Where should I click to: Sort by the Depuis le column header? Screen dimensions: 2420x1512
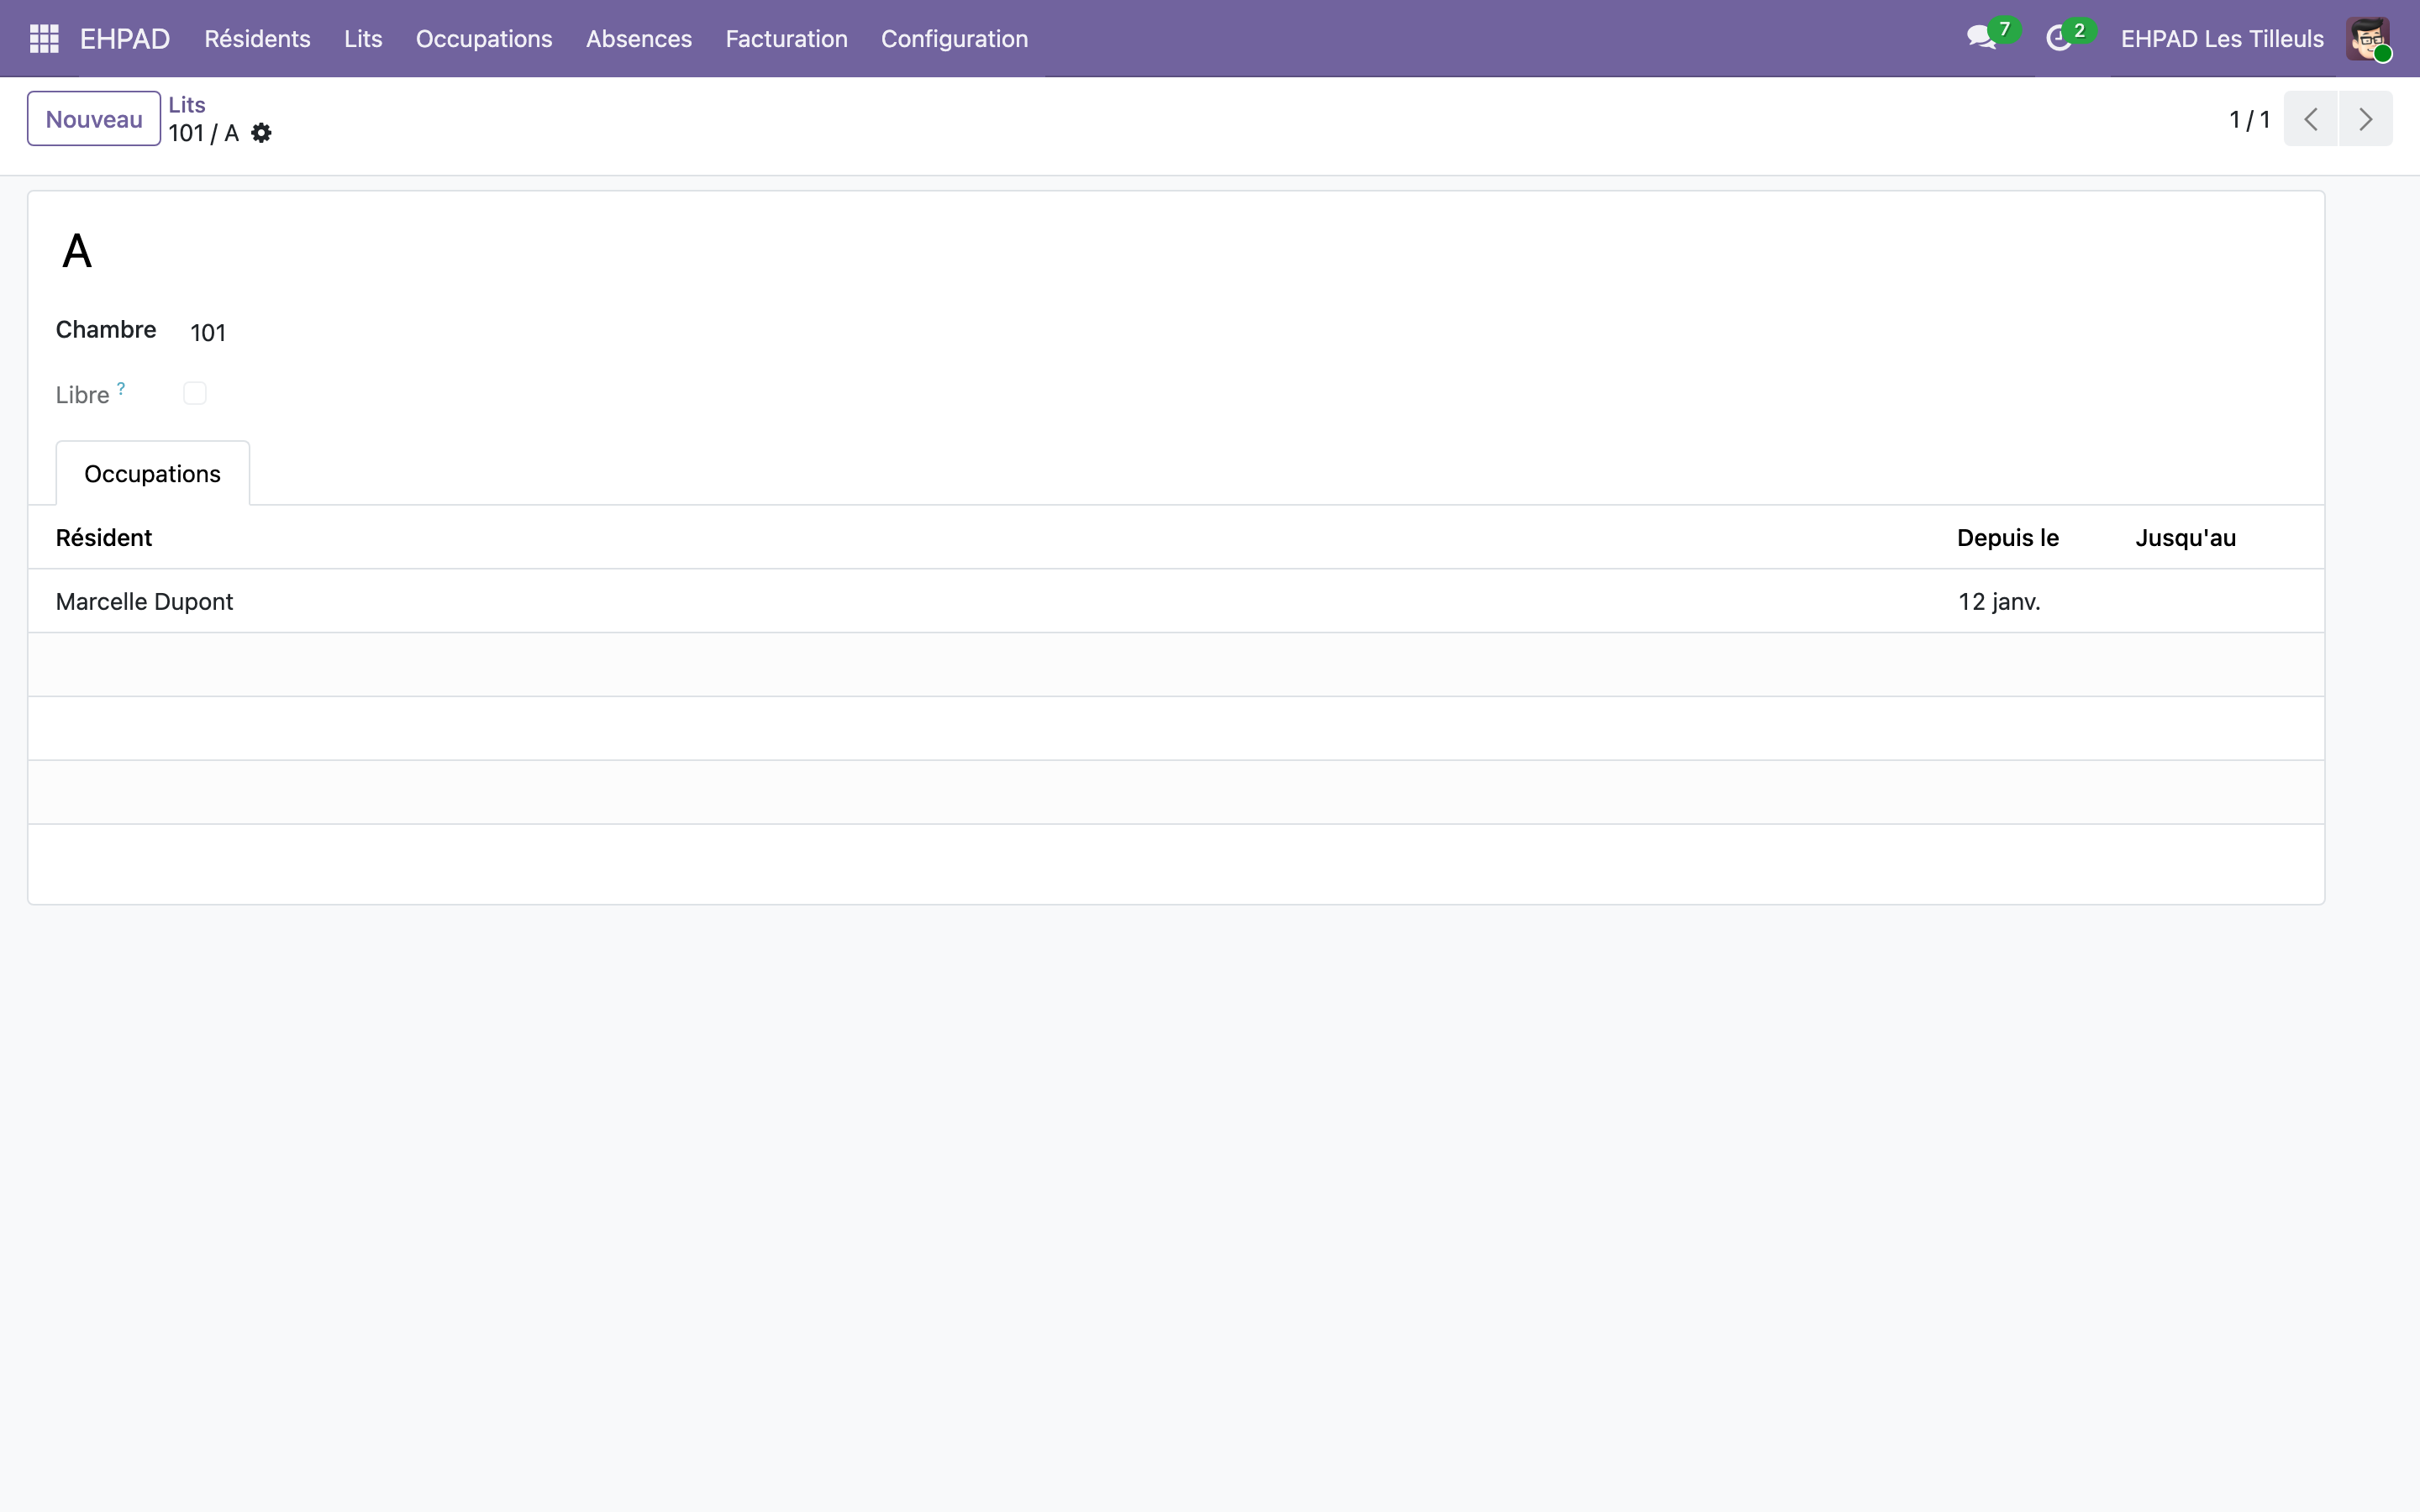click(x=2008, y=538)
